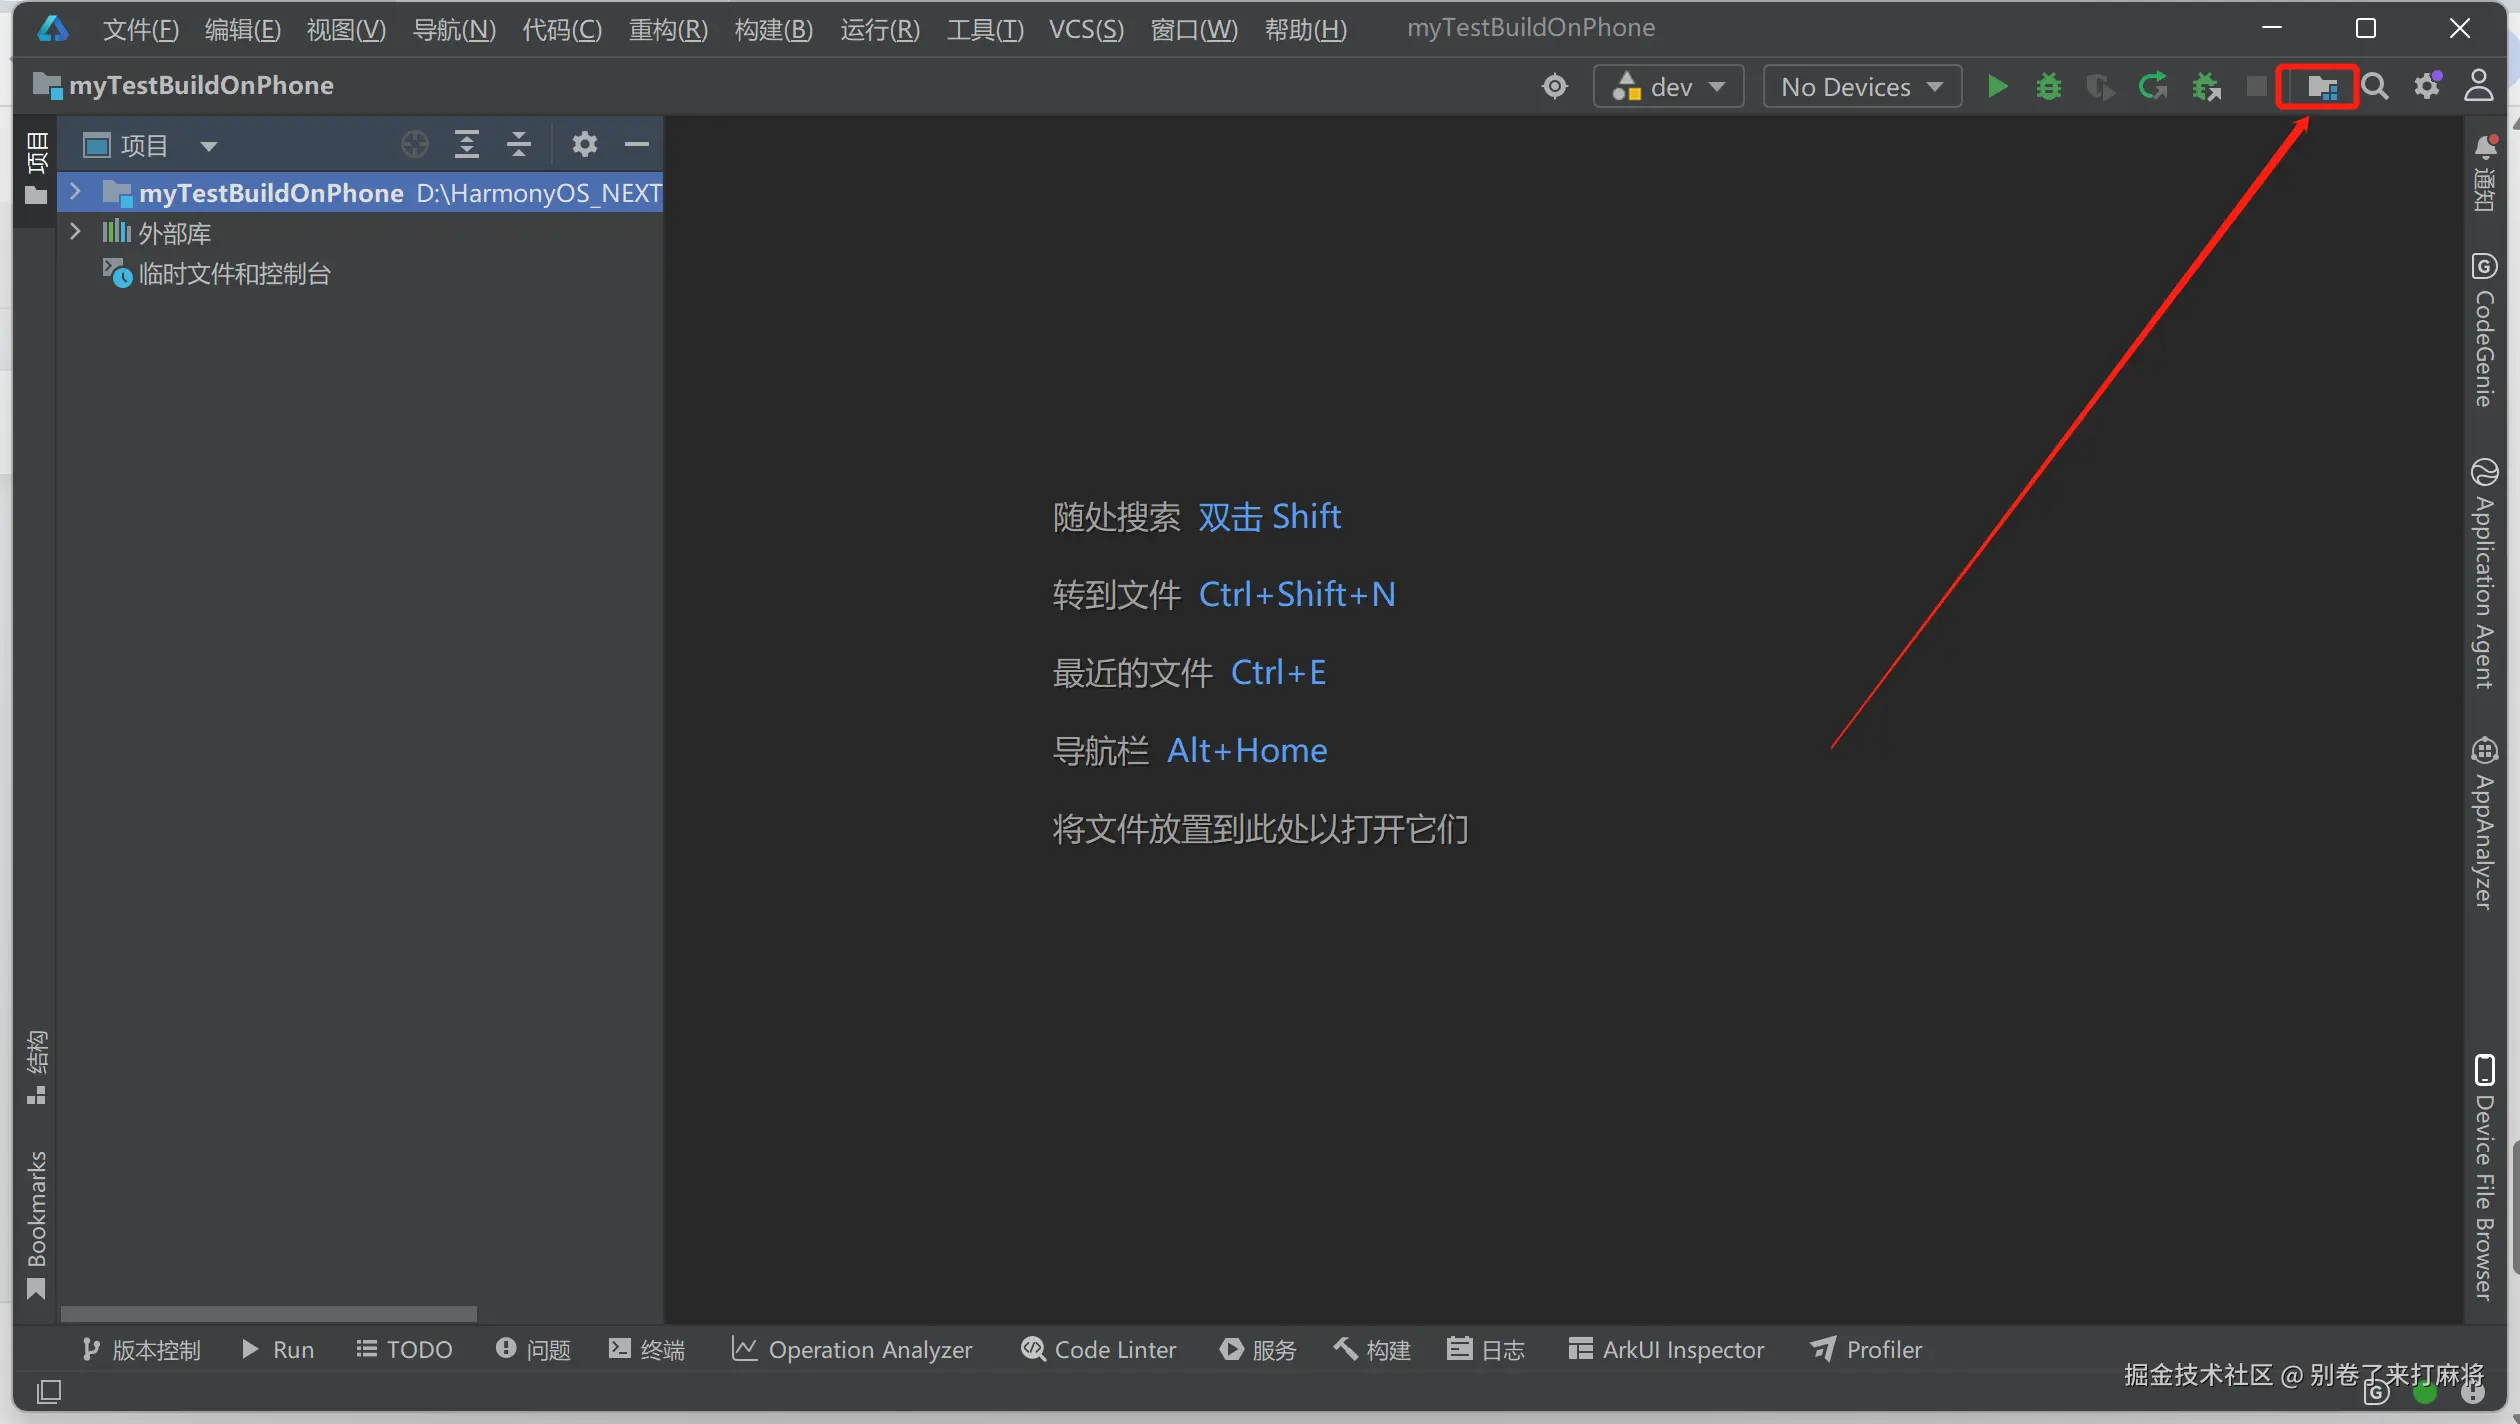Click the green Run play button
Image resolution: width=2520 pixels, height=1424 pixels.
[1997, 87]
